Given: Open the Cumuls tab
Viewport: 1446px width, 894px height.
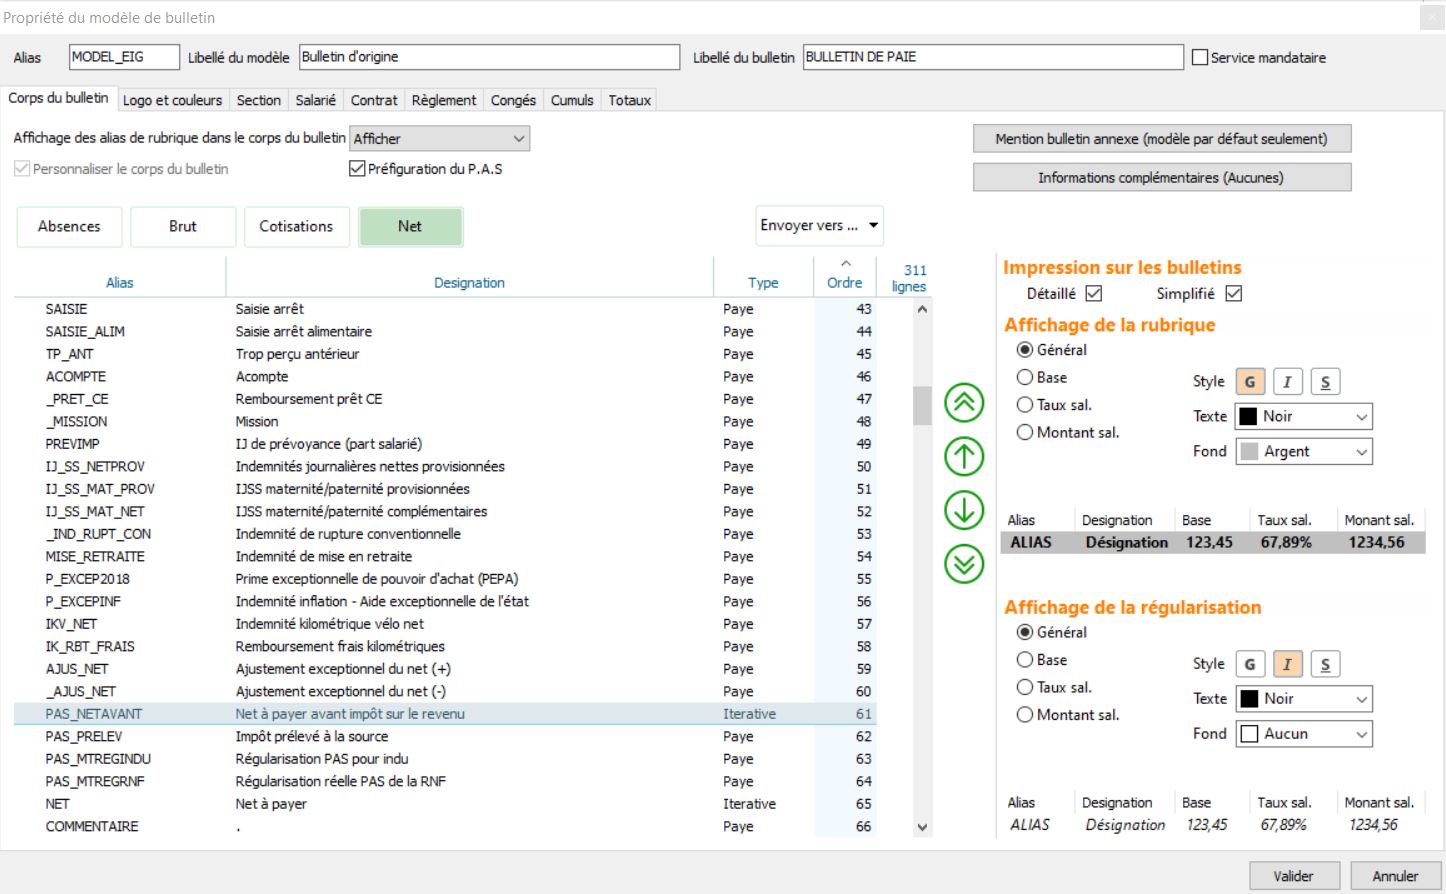Looking at the screenshot, I should [x=572, y=100].
